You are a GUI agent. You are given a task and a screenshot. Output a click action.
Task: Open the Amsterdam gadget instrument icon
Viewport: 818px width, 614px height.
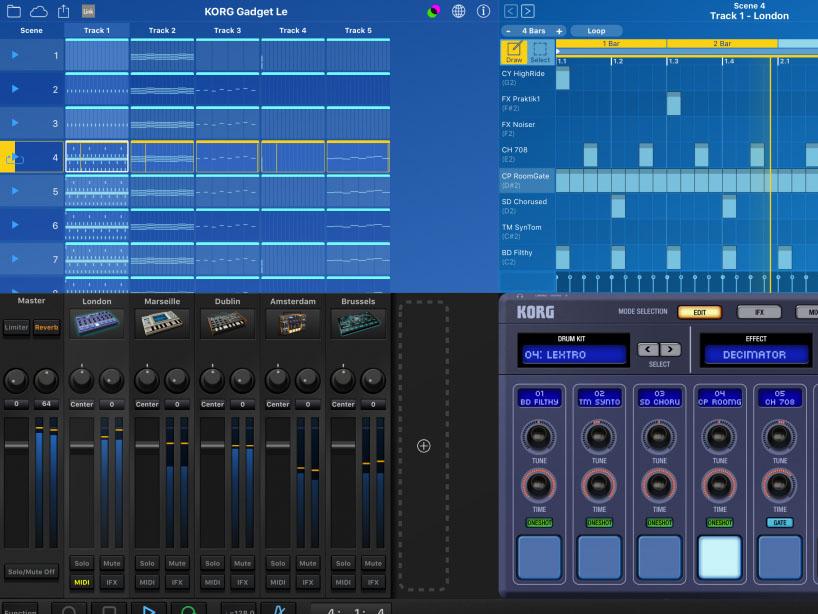pyautogui.click(x=293, y=324)
